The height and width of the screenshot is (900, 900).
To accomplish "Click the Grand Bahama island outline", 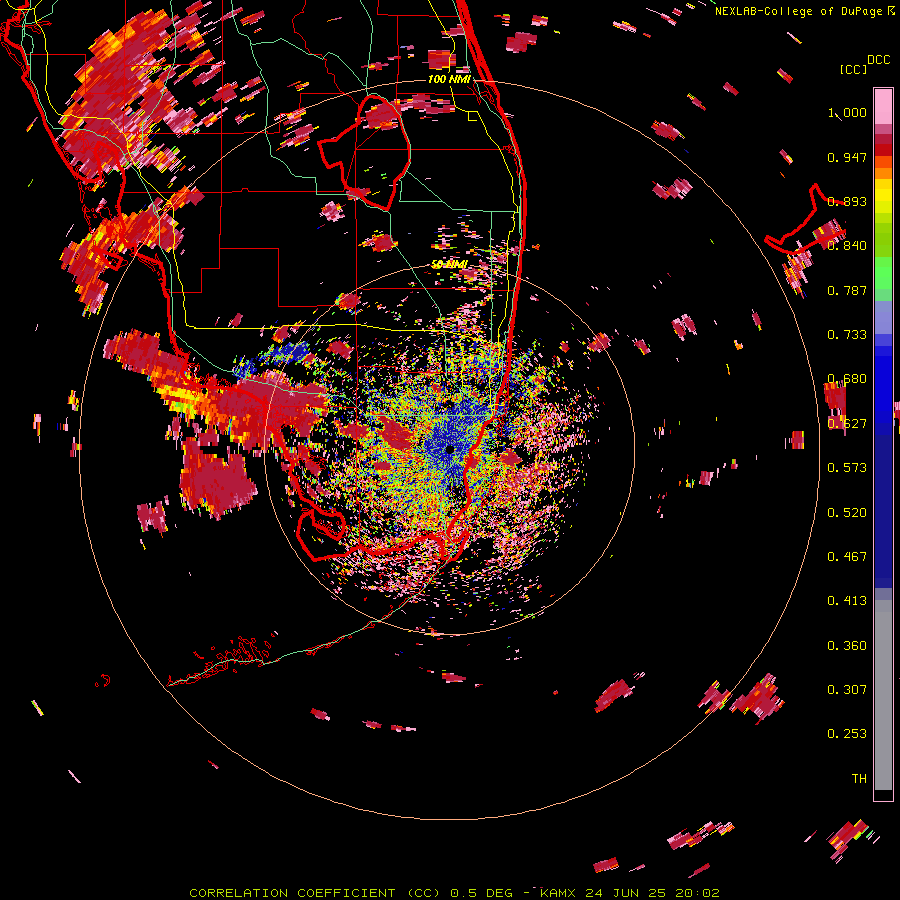I will click(804, 221).
